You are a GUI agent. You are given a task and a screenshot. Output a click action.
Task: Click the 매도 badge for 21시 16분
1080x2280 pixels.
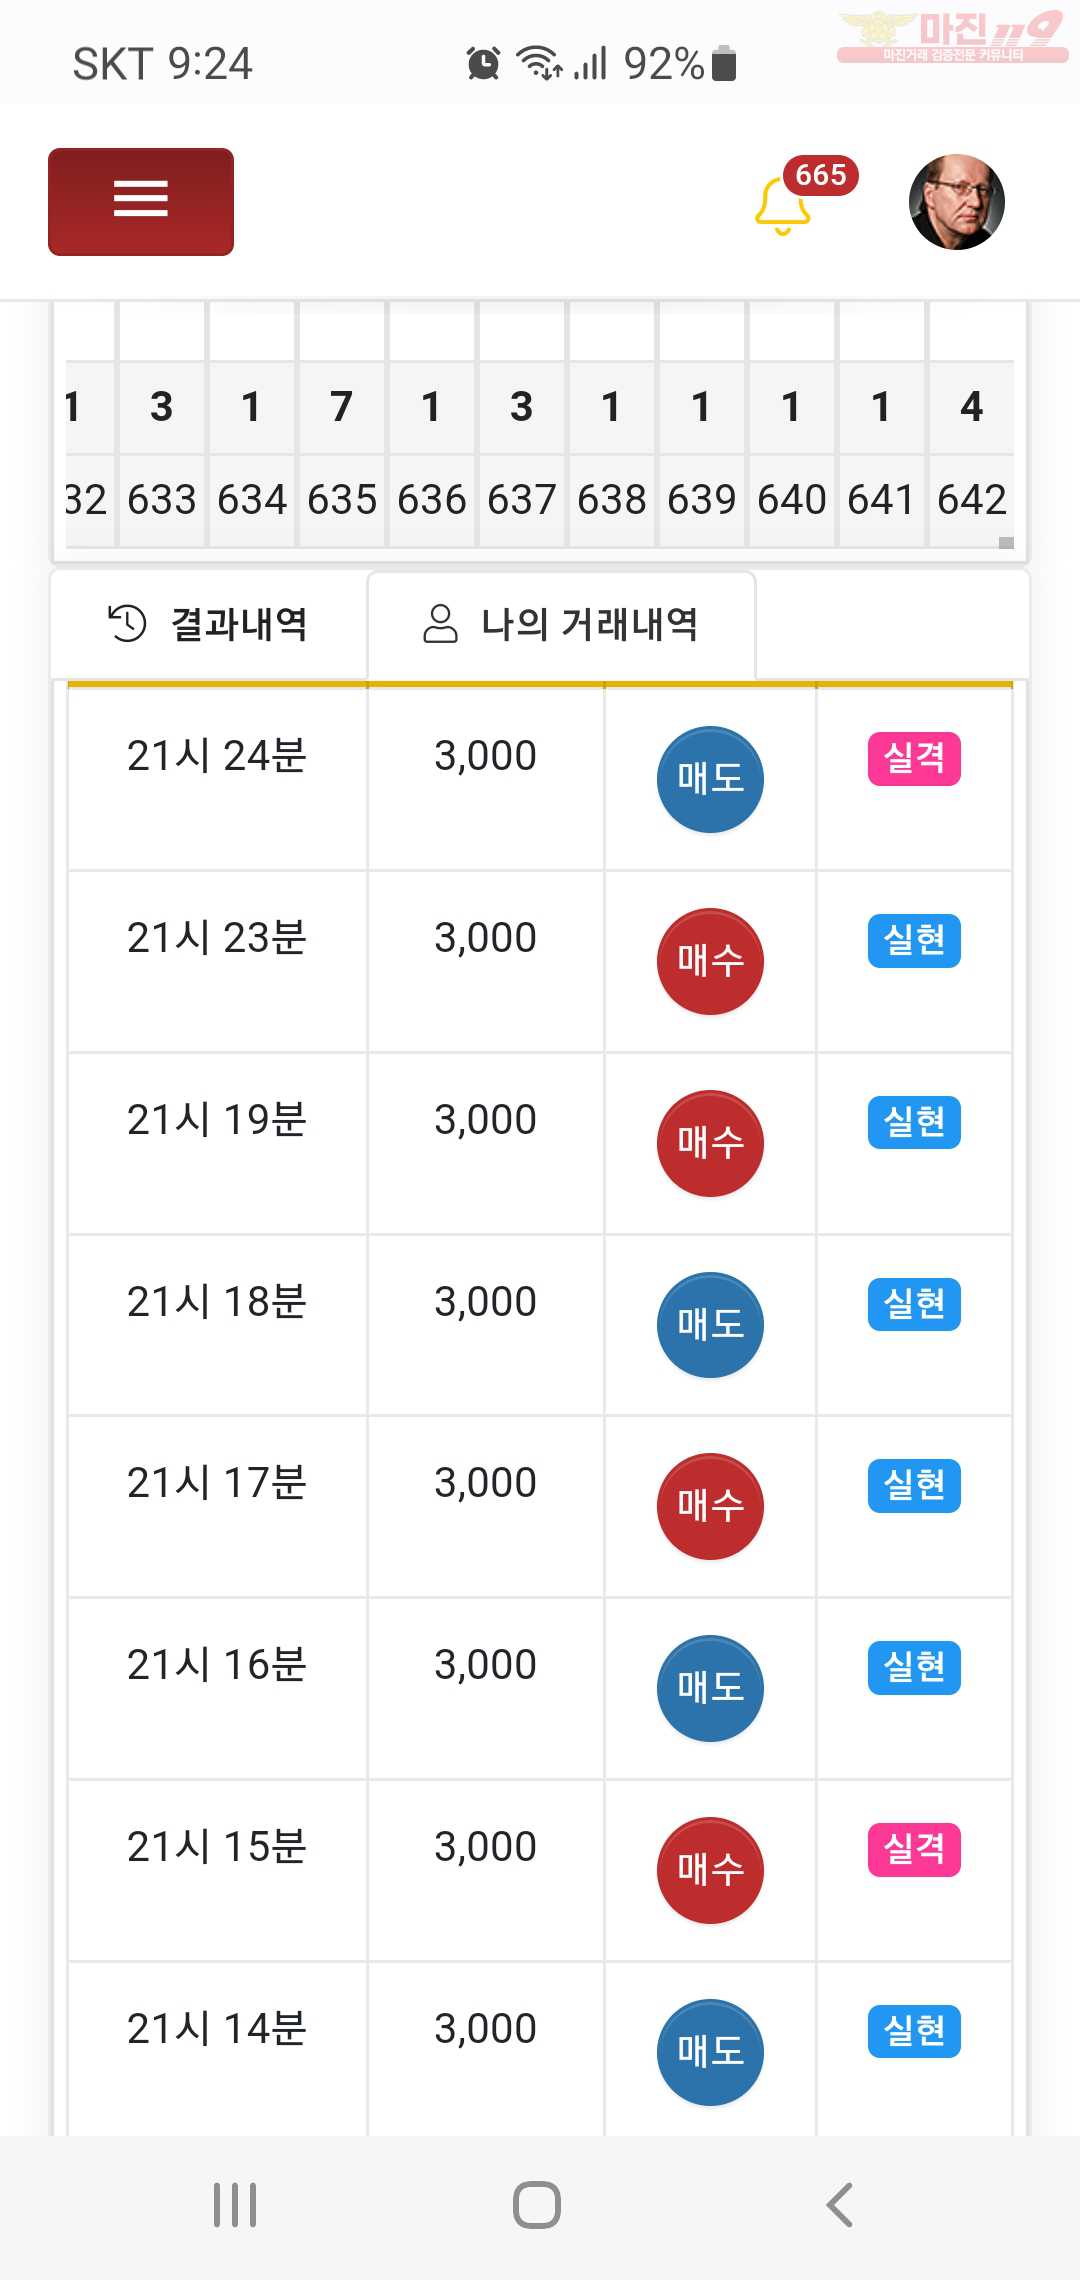[x=710, y=1688]
